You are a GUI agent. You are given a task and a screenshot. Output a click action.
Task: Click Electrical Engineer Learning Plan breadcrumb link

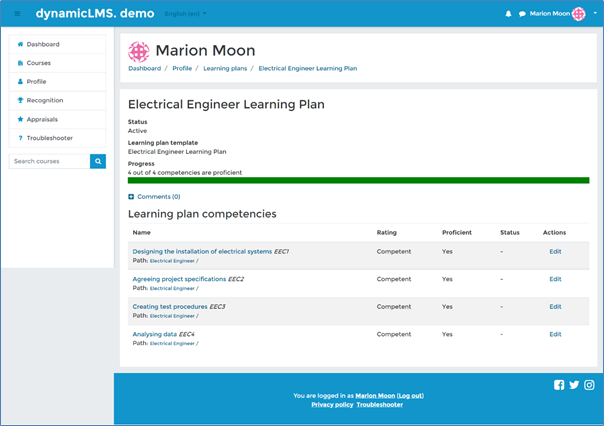(x=307, y=69)
